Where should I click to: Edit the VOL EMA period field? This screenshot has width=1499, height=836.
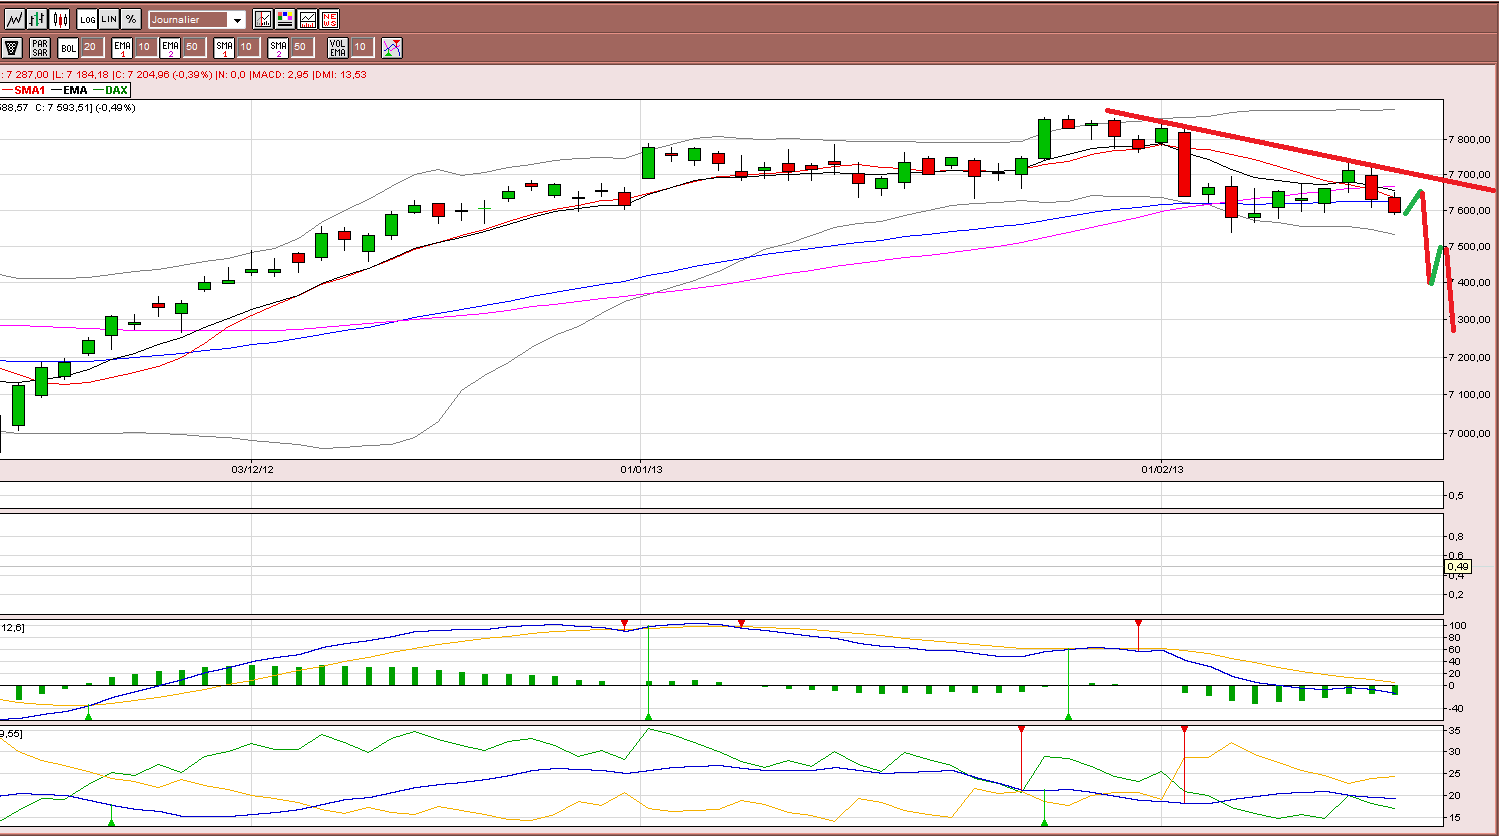tap(362, 47)
